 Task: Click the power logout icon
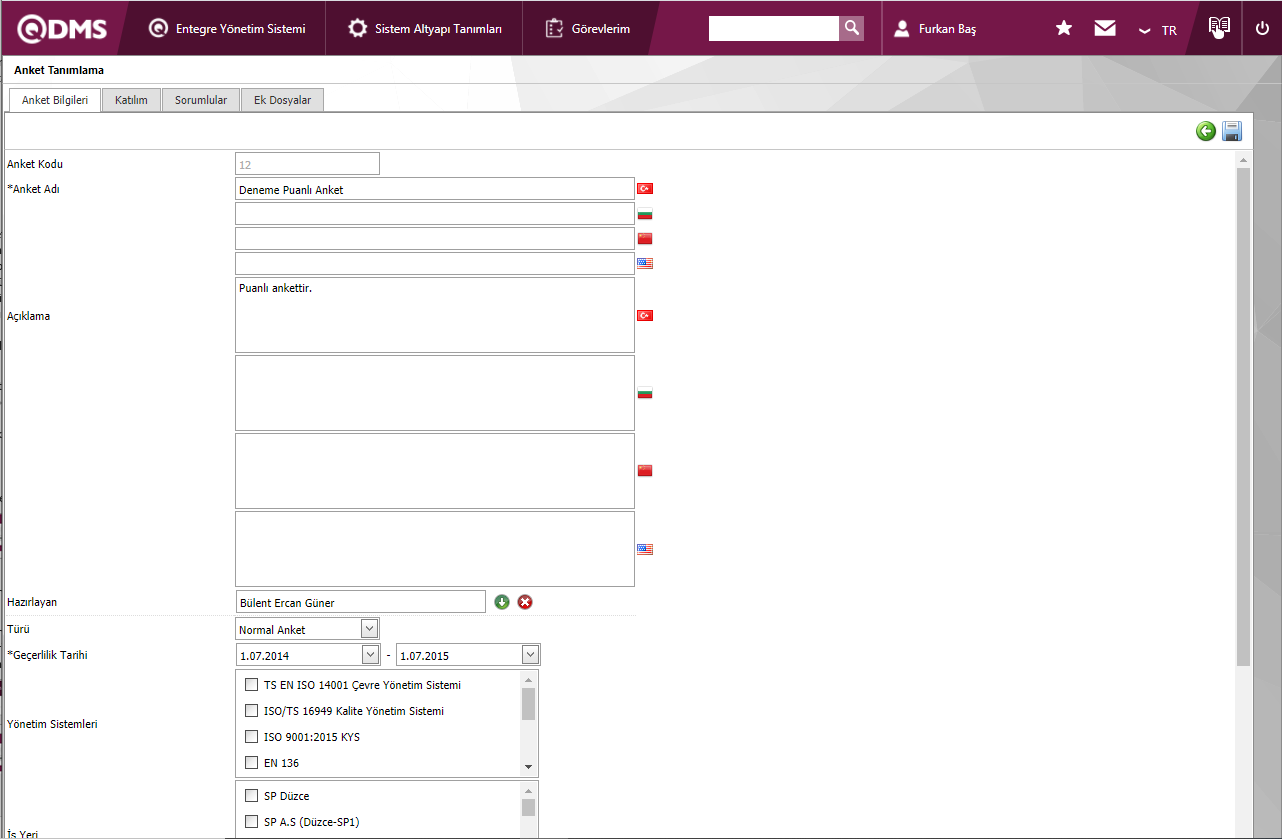pos(1262,29)
